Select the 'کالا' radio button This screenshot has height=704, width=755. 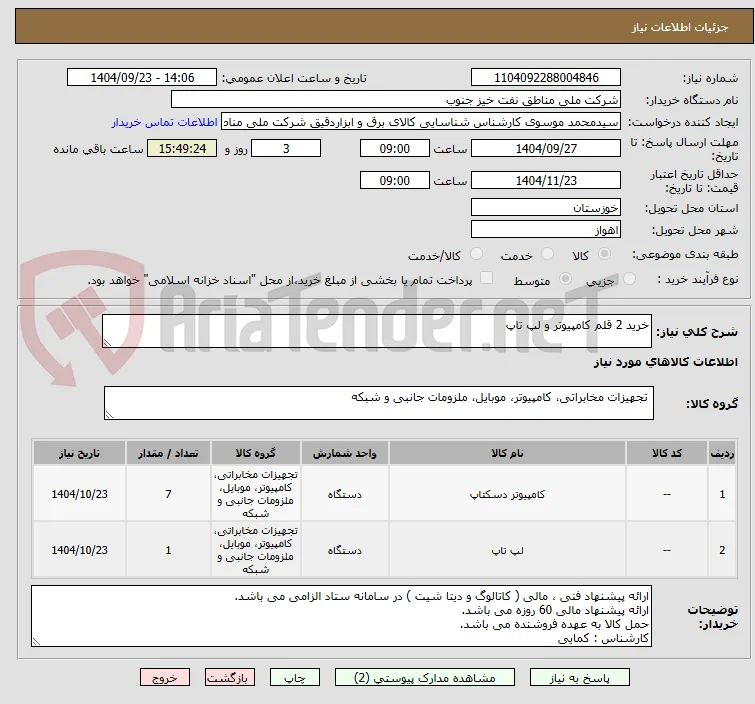pos(604,254)
